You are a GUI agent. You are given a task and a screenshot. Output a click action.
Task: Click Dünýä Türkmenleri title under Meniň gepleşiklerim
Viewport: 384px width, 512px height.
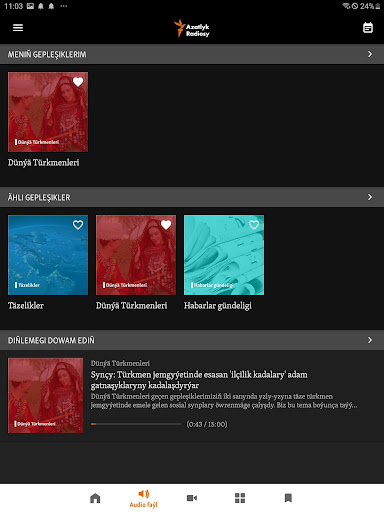(x=43, y=163)
